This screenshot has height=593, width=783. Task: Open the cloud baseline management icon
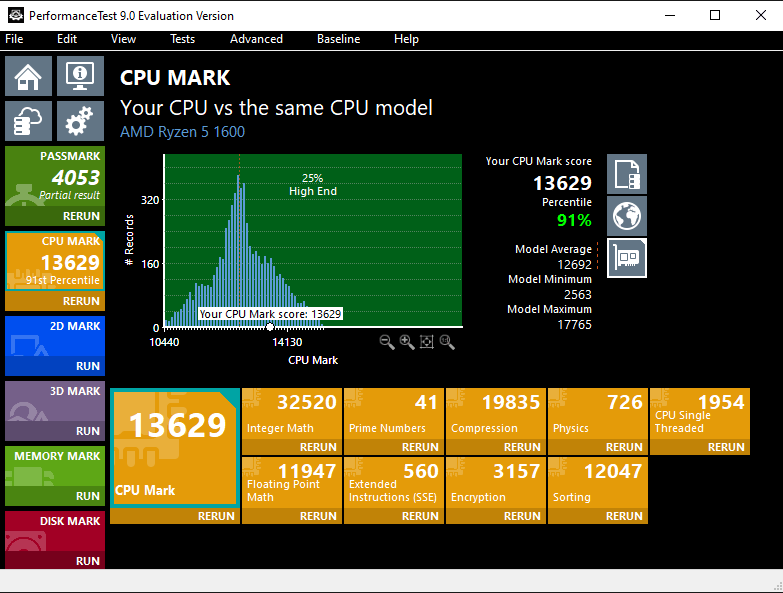(x=28, y=121)
